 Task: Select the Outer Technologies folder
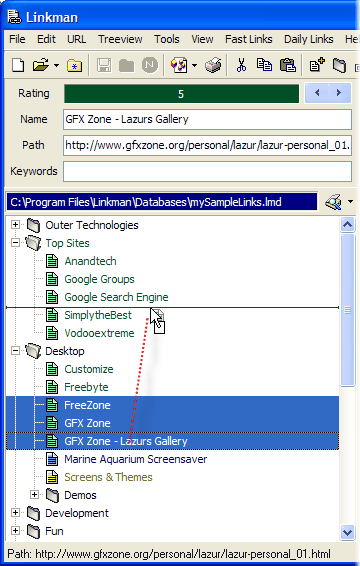pos(92,225)
